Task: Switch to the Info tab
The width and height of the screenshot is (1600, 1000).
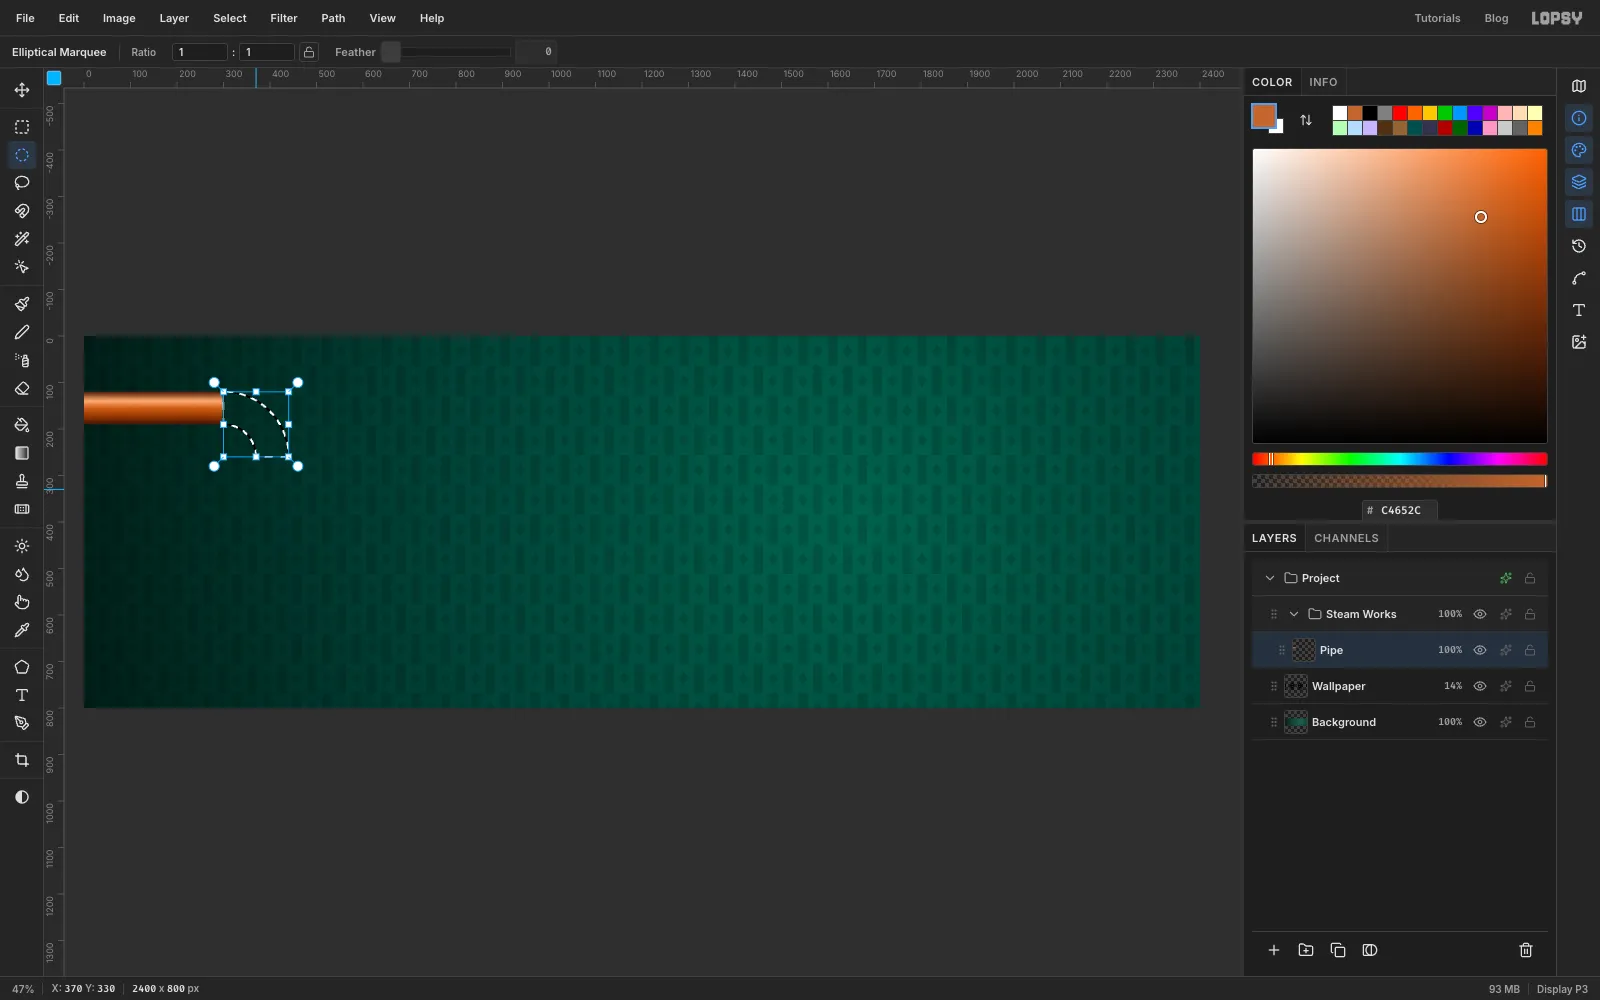Action: point(1323,82)
